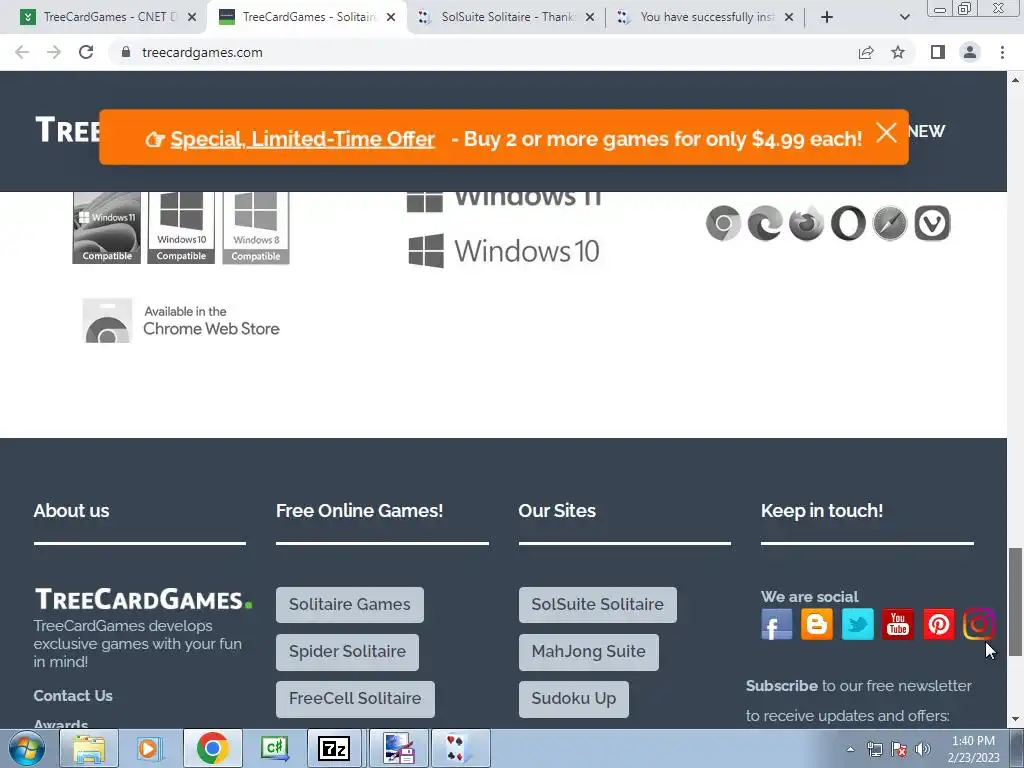Click the Vivaldi browser compatibility icon

point(932,223)
